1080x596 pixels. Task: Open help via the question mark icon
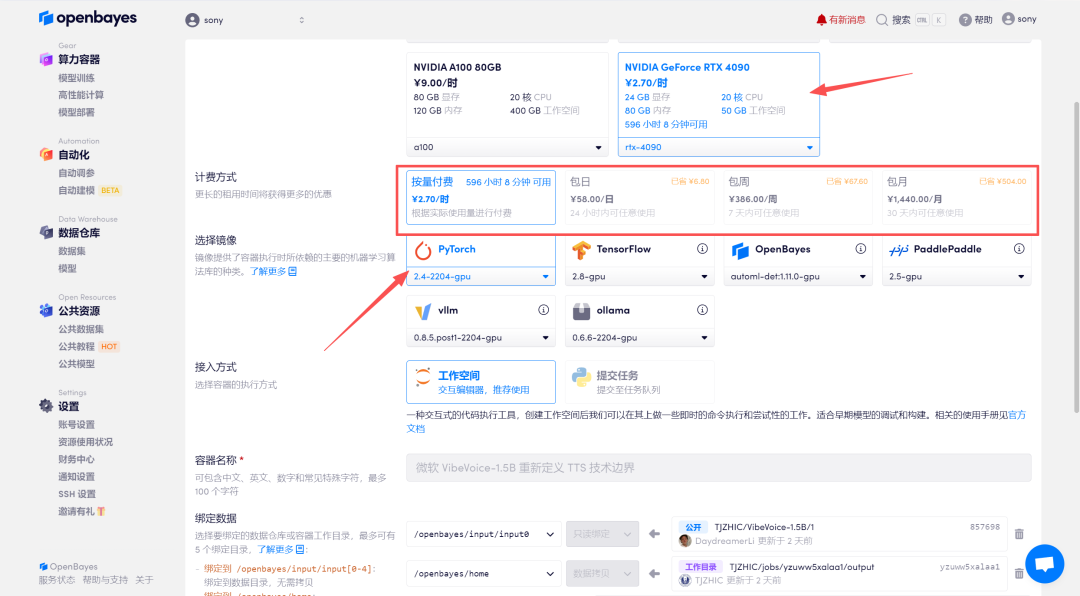(965, 19)
